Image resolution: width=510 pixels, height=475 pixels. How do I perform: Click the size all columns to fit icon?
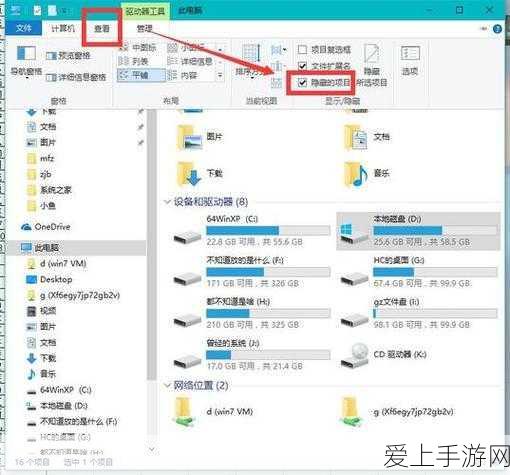pos(277,82)
